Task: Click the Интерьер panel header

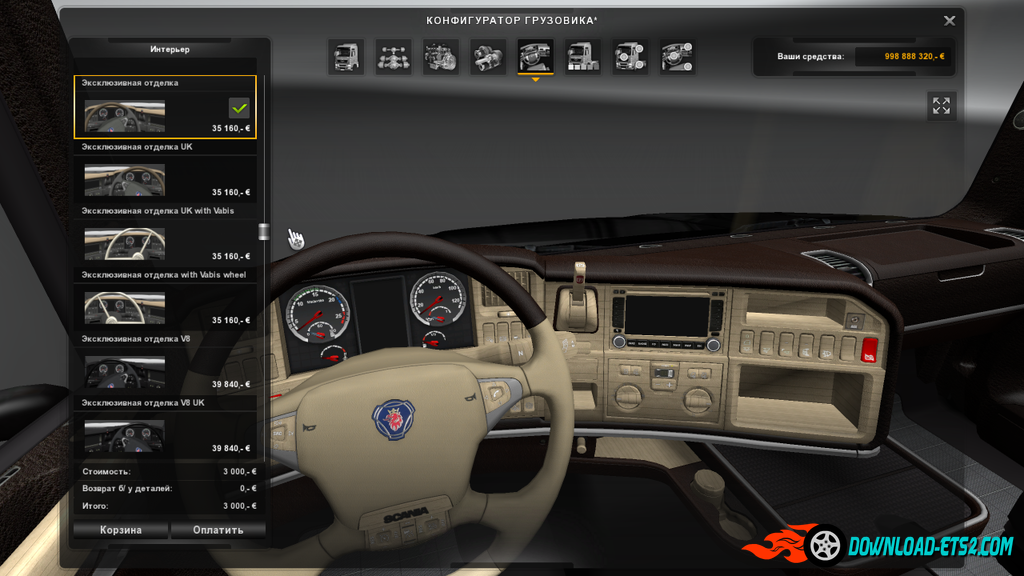Action: pyautogui.click(x=170, y=49)
